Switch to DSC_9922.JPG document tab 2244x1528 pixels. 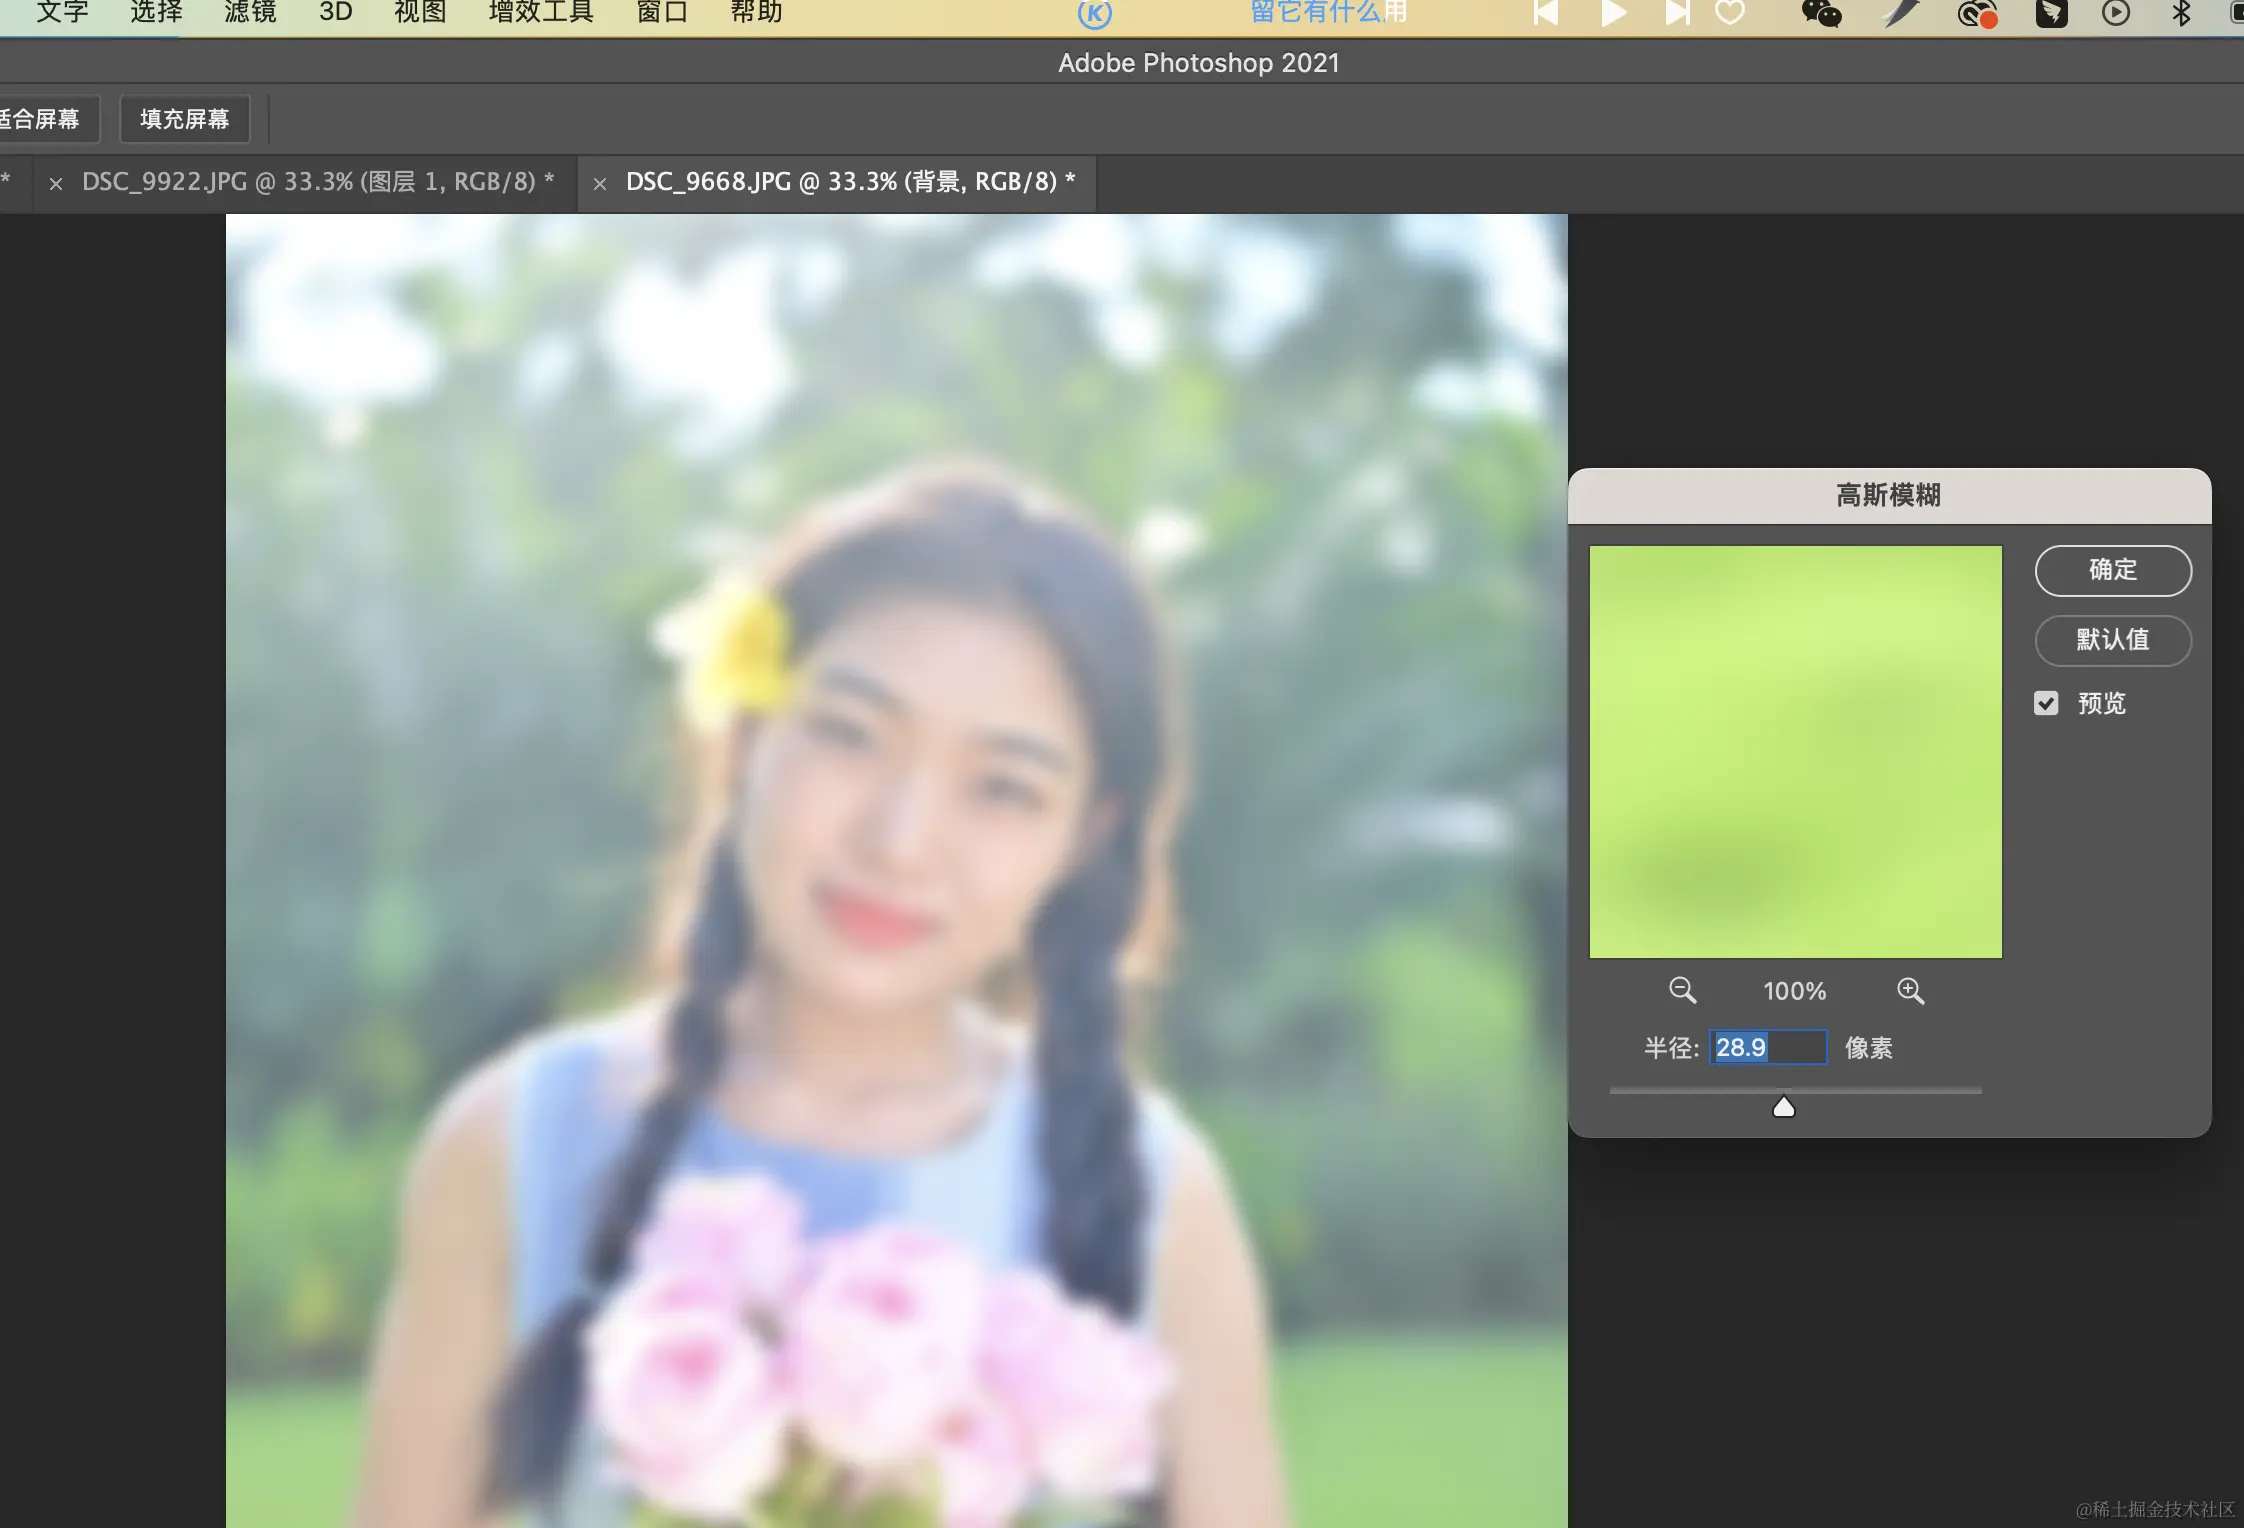tap(316, 181)
